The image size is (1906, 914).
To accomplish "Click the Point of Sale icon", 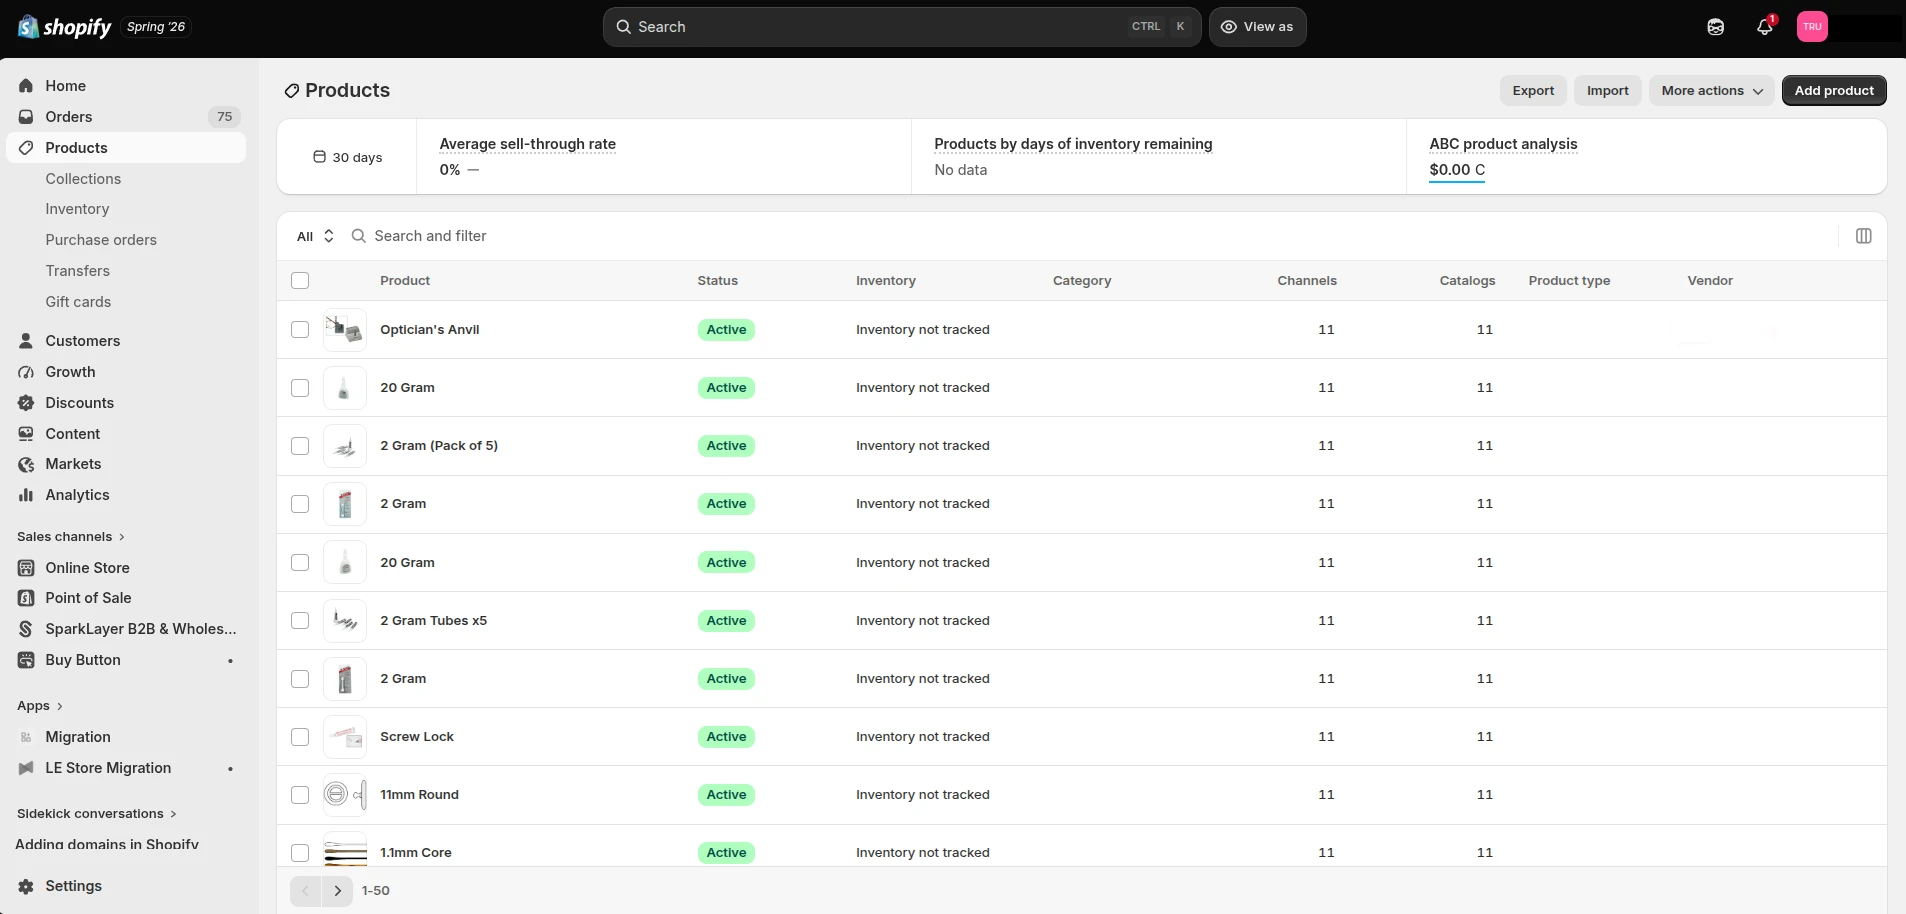I will (x=26, y=598).
